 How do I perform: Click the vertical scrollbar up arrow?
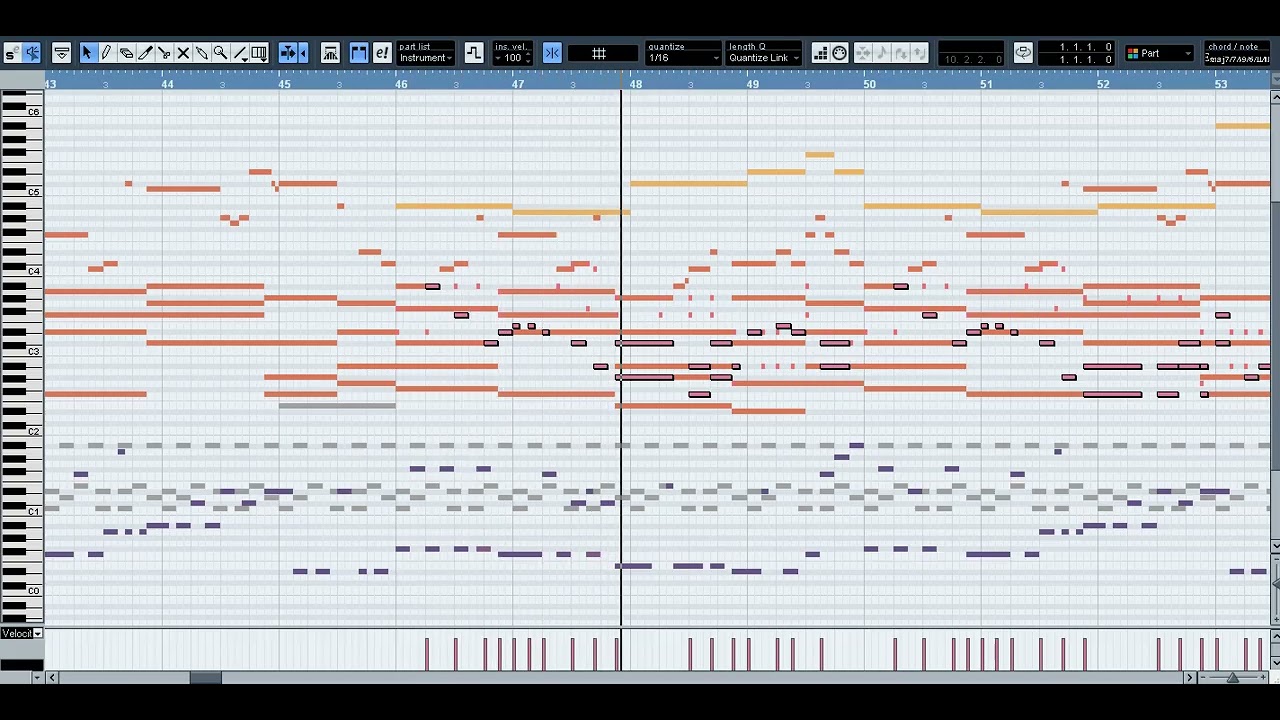click(1275, 97)
